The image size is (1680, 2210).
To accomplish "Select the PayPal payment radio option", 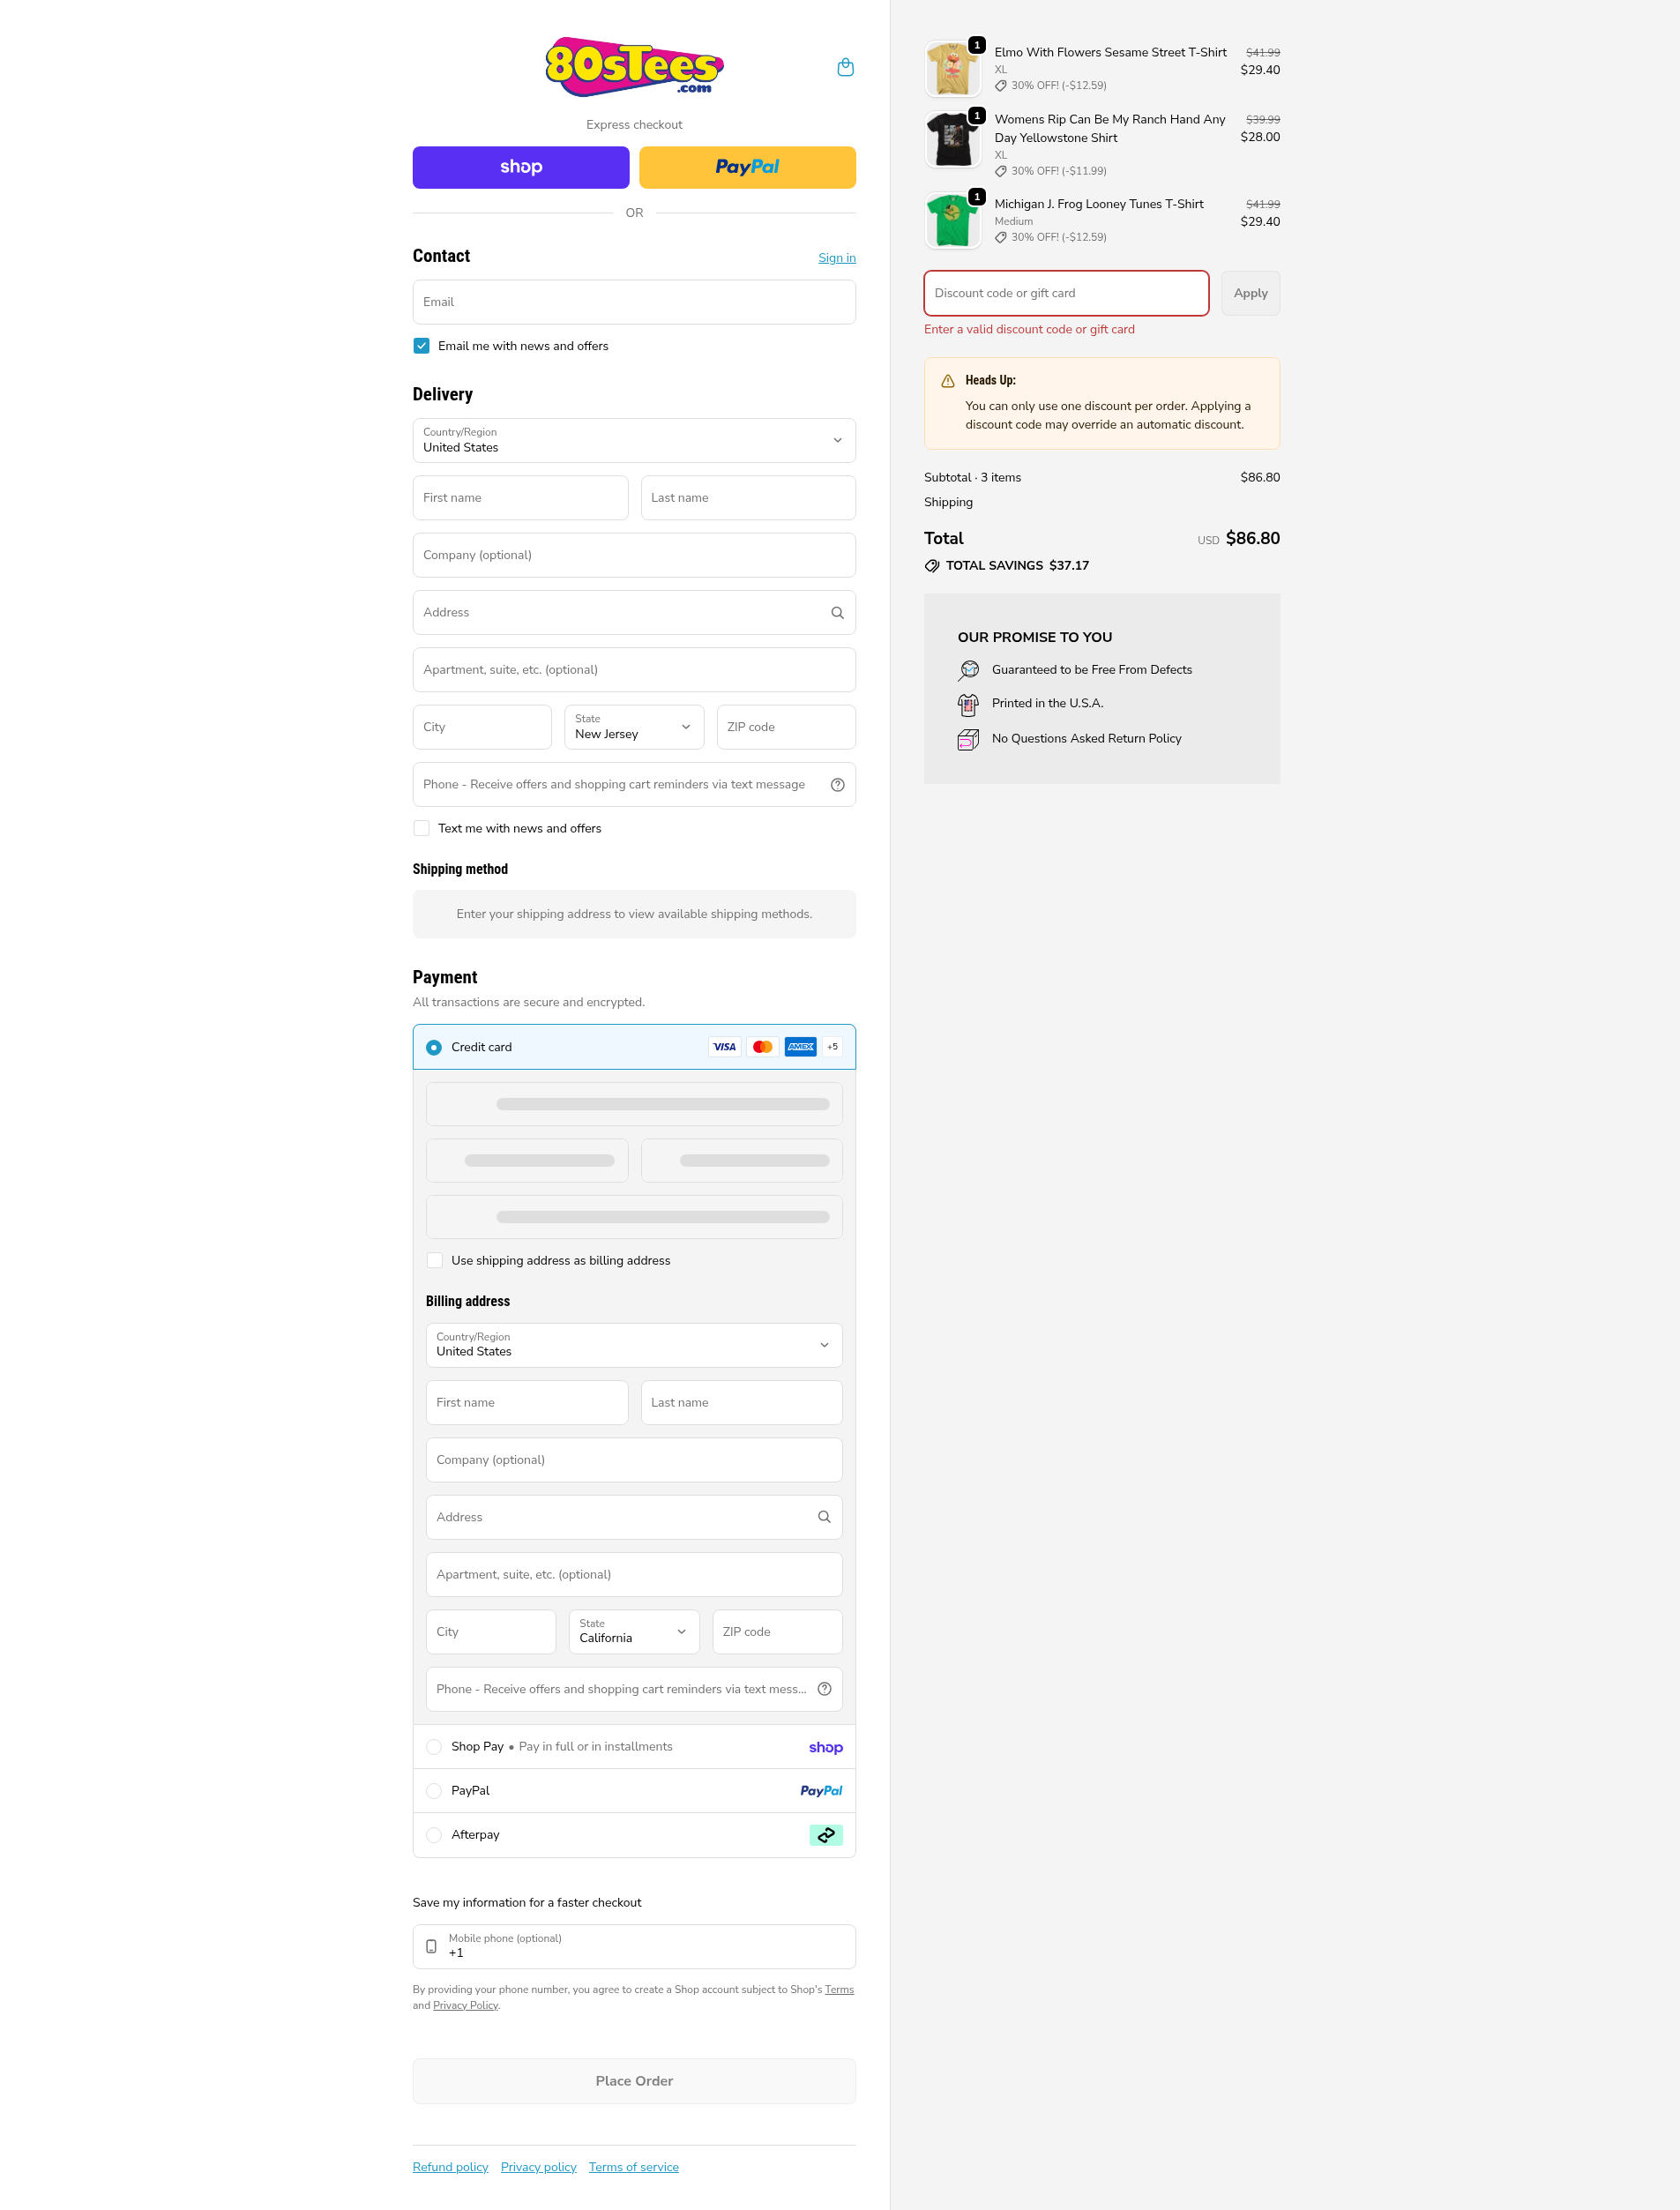I will pyautogui.click(x=434, y=1791).
